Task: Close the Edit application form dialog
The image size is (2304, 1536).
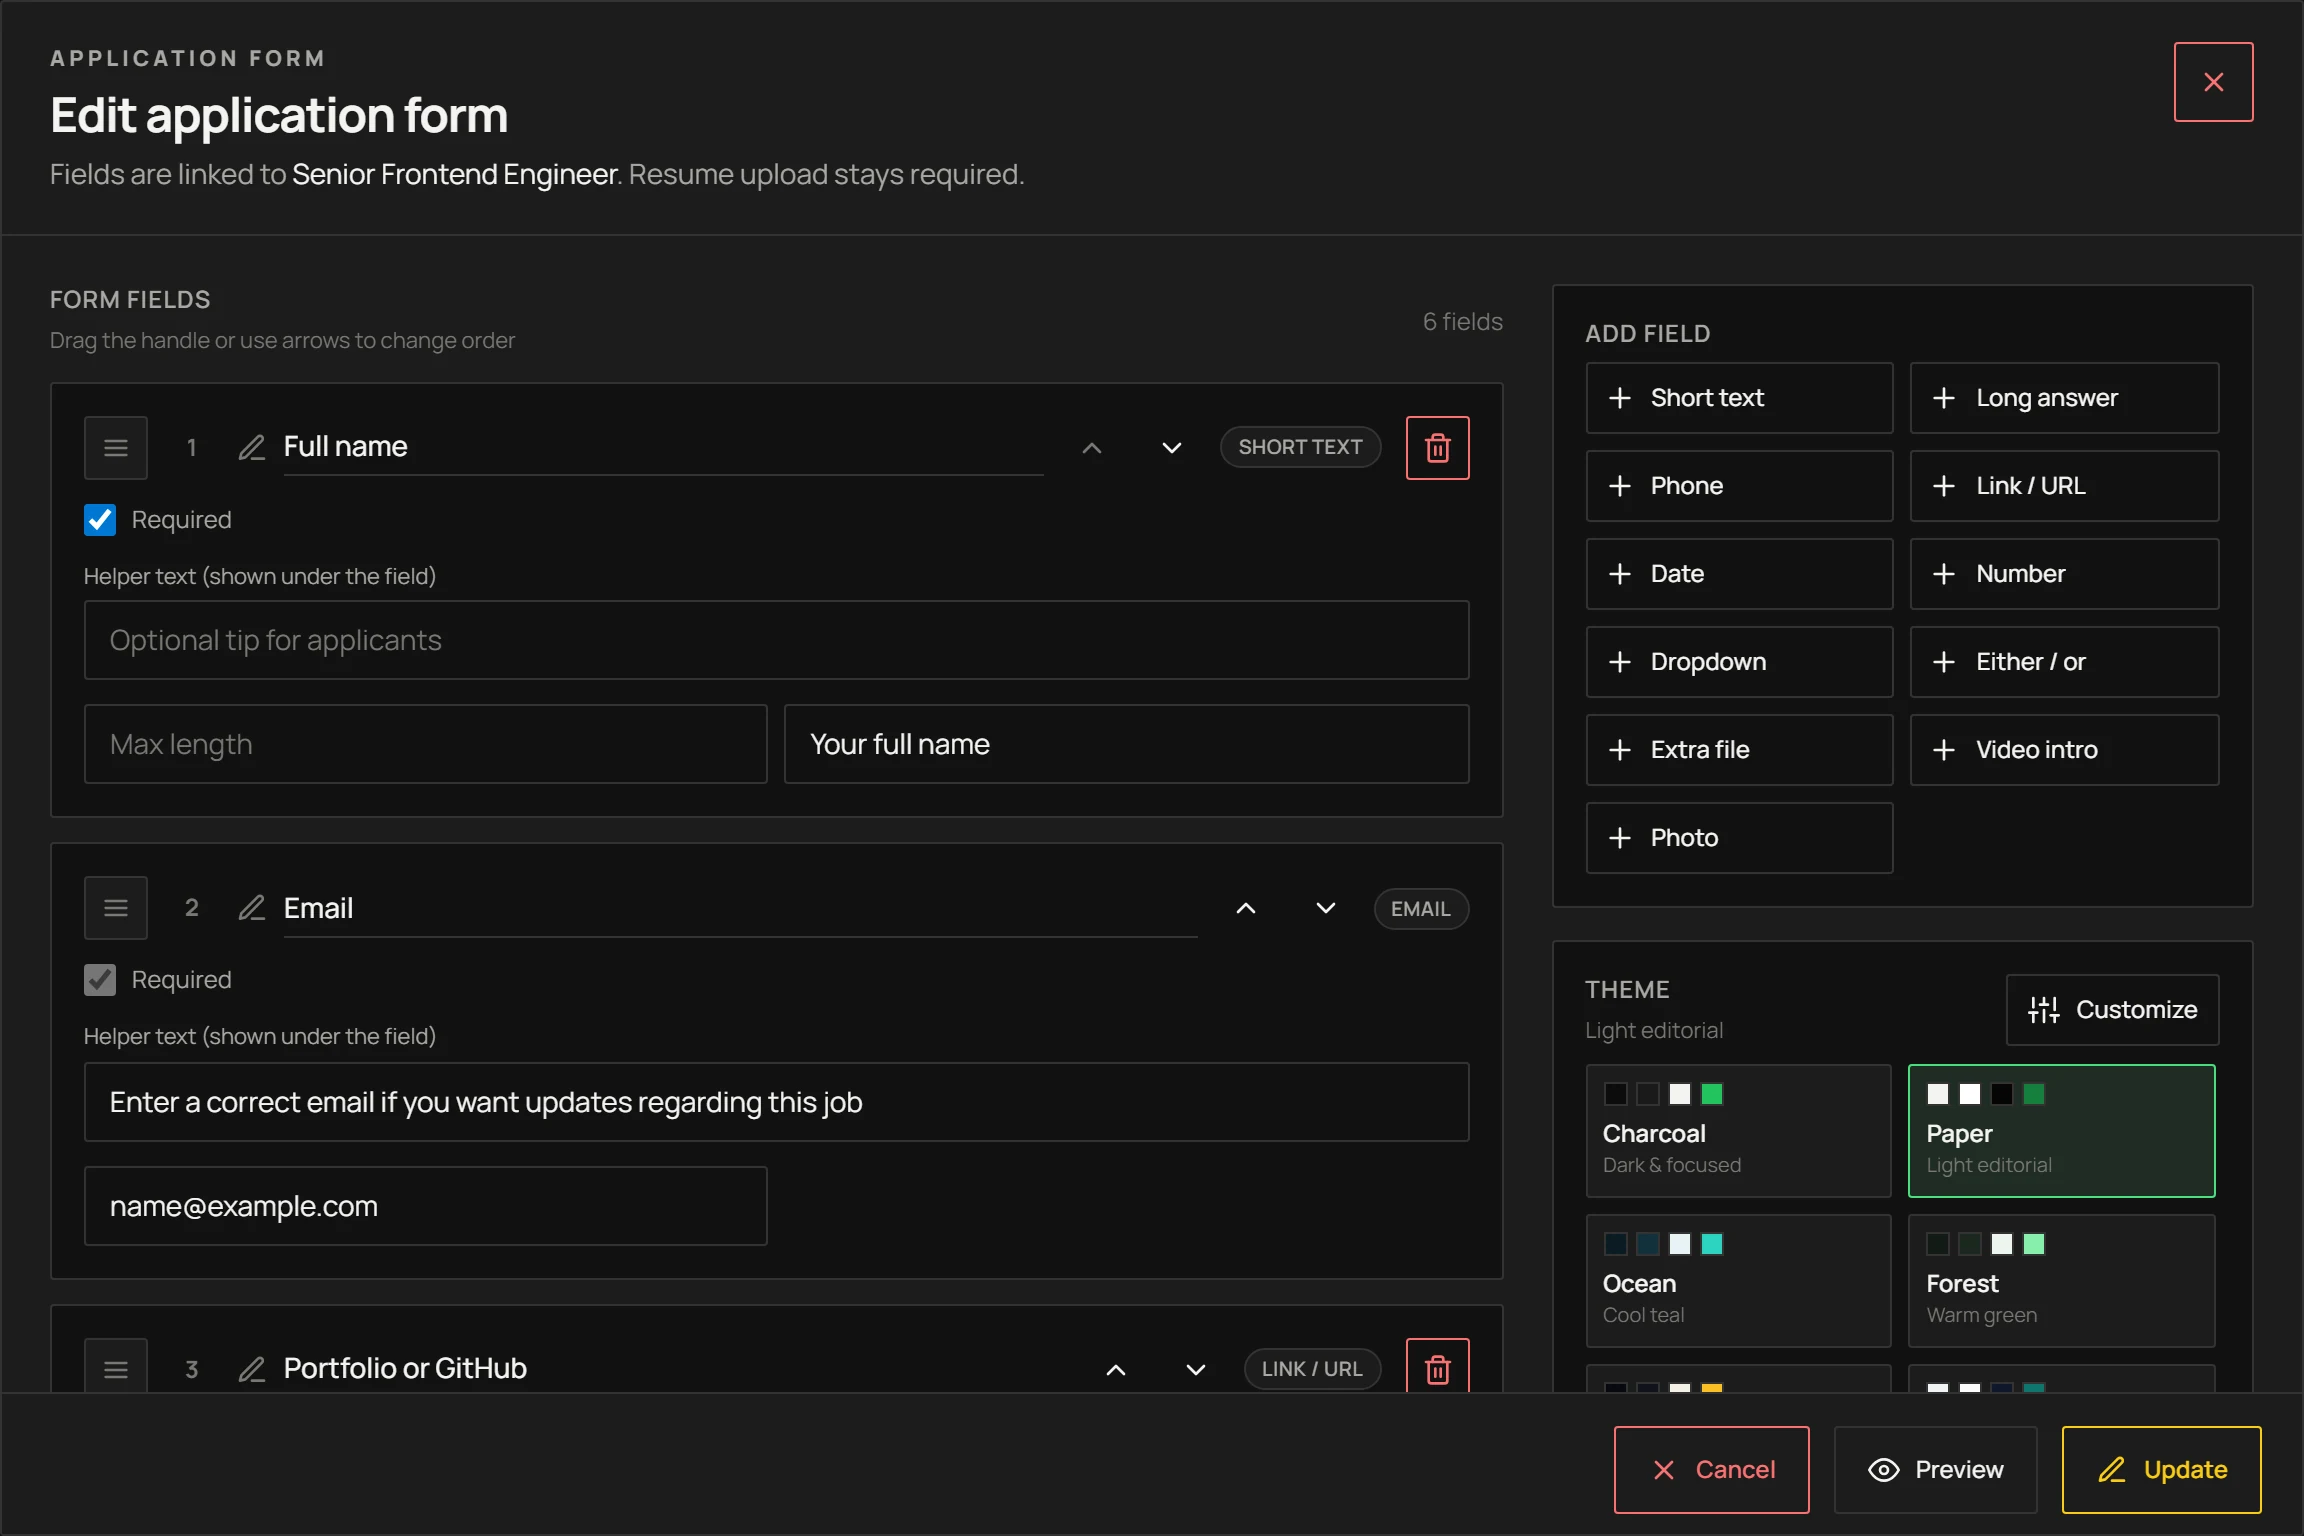Action: coord(2213,82)
